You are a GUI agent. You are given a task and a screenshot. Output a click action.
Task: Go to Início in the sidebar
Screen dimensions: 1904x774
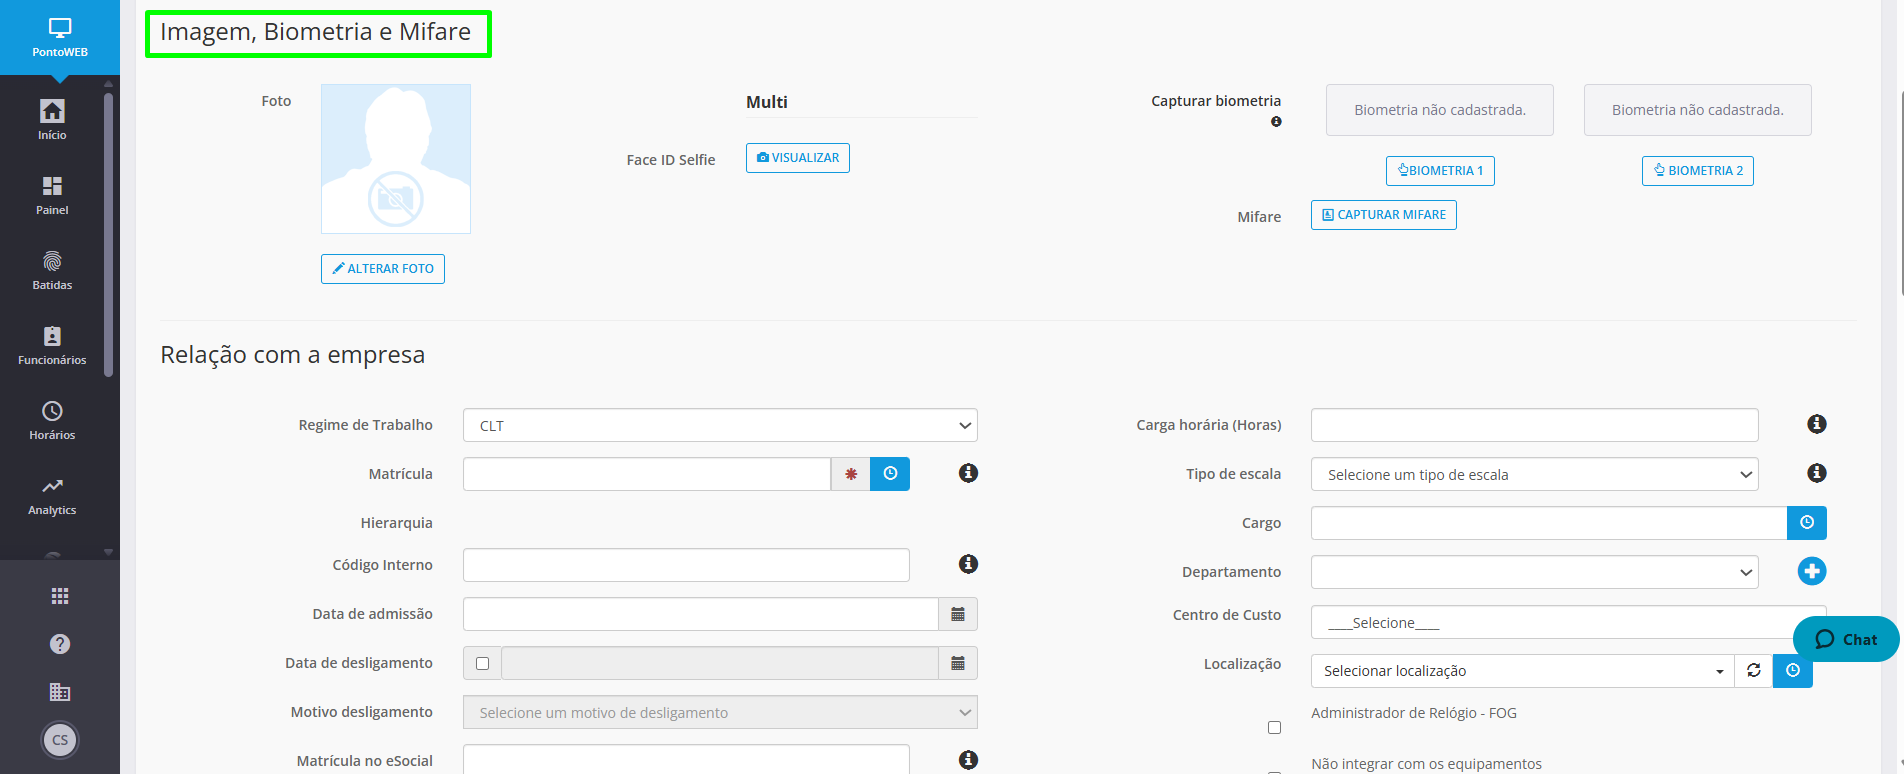coord(52,119)
